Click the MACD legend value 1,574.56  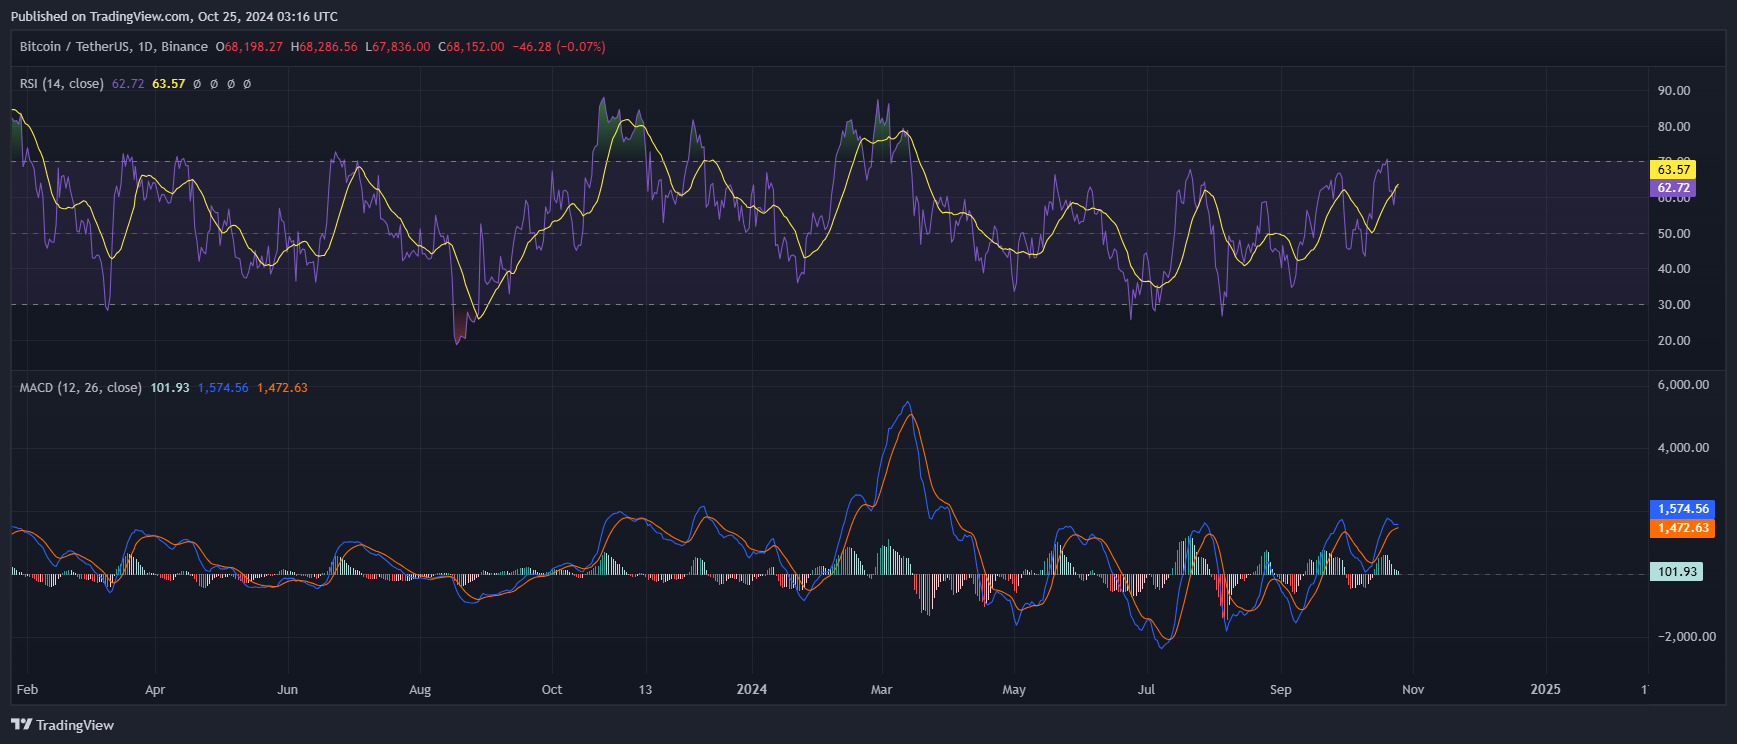click(223, 388)
